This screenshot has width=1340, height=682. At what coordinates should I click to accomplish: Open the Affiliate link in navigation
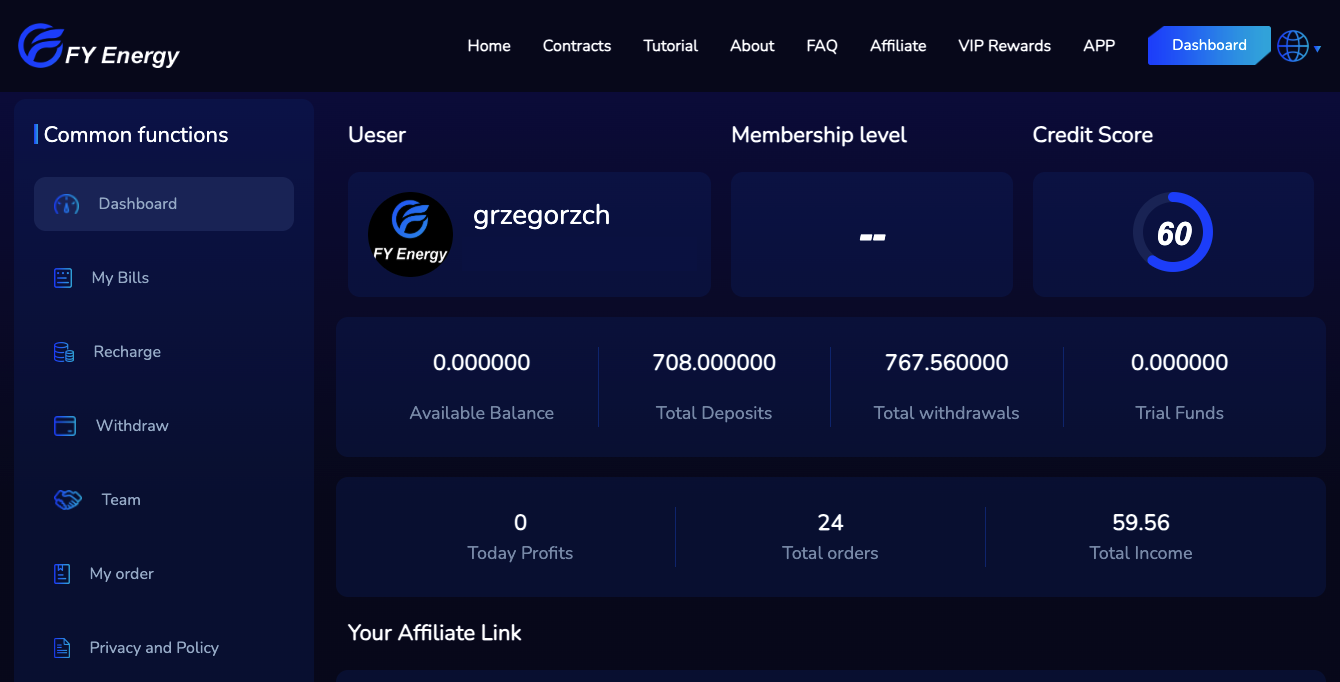click(897, 46)
